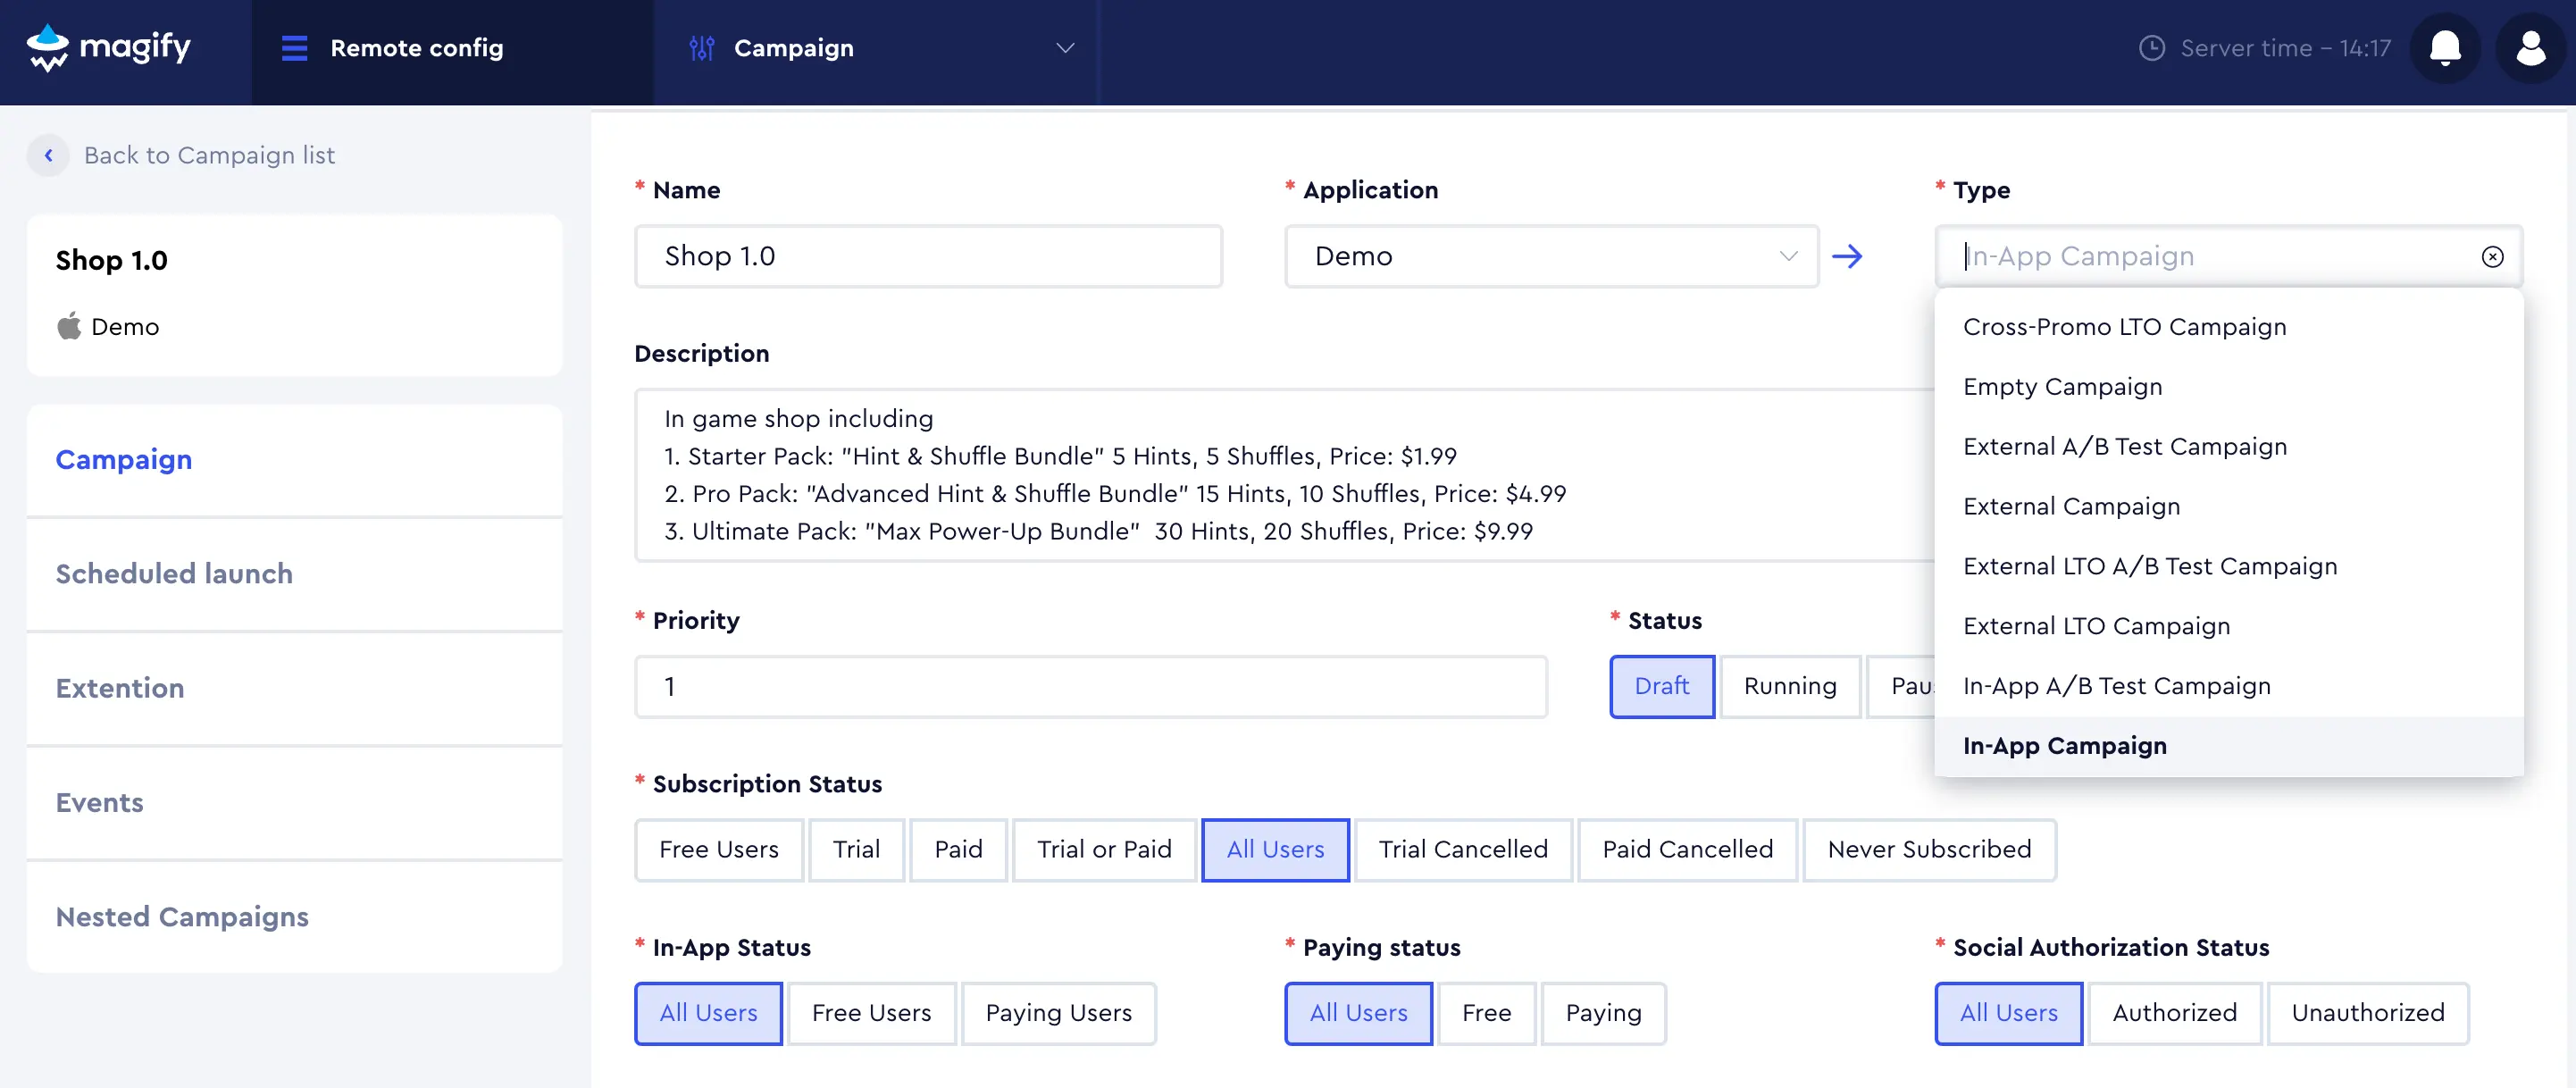This screenshot has height=1088, width=2576.
Task: Open the hamburger menu next to Remote config
Action: [294, 48]
